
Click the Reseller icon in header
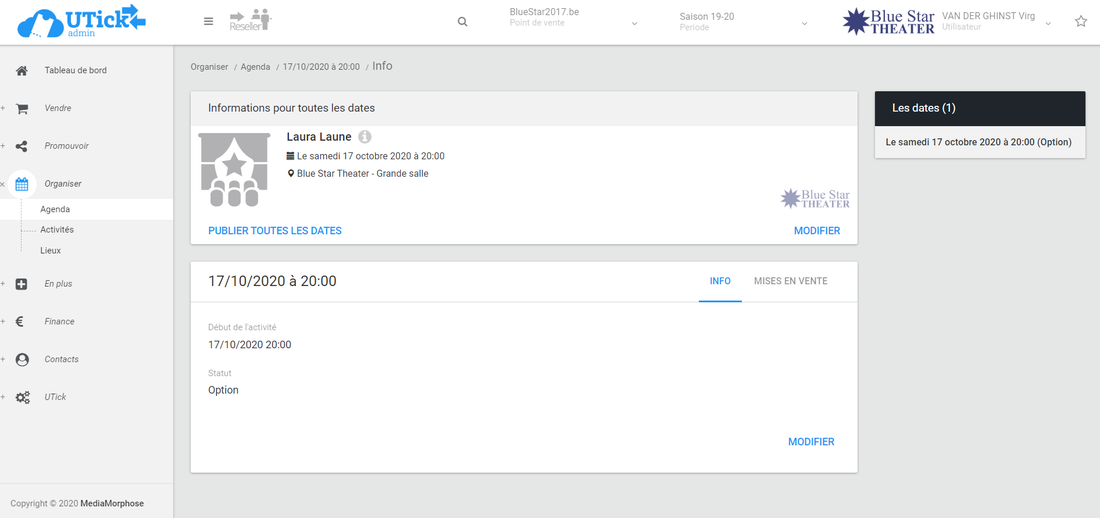pos(250,20)
